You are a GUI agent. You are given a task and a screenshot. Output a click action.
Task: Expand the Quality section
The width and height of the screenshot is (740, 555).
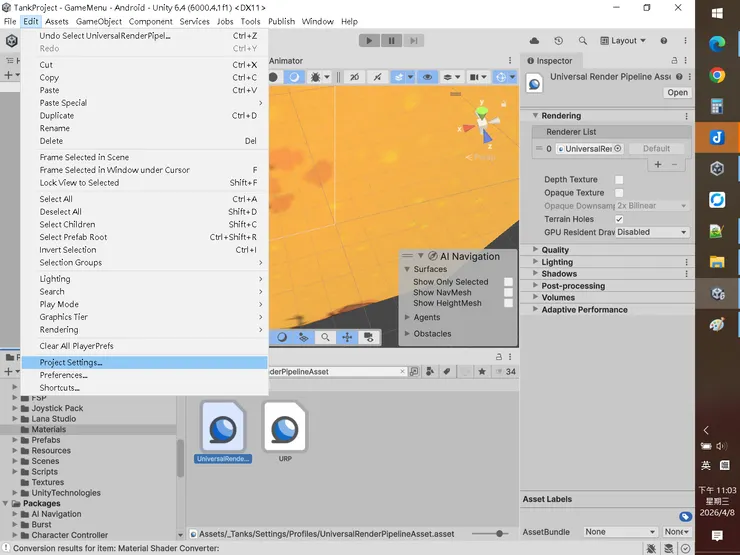point(535,250)
